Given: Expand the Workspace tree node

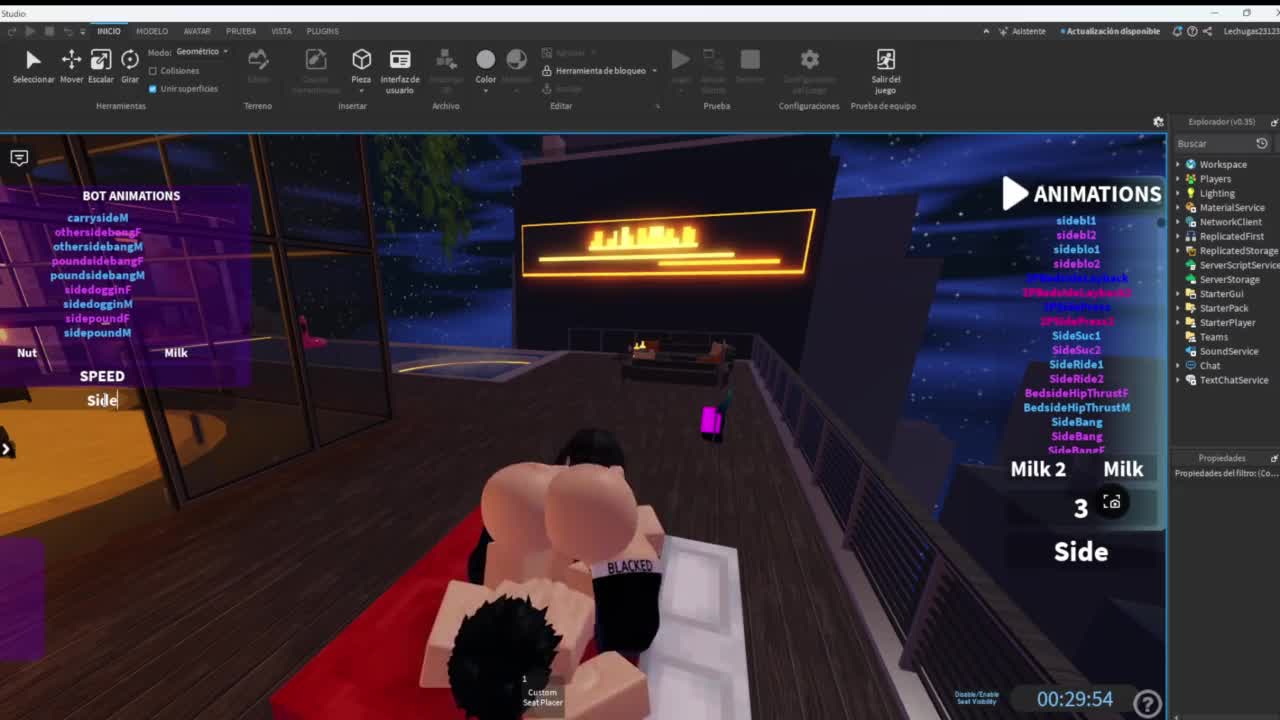Looking at the screenshot, I should (1178, 164).
